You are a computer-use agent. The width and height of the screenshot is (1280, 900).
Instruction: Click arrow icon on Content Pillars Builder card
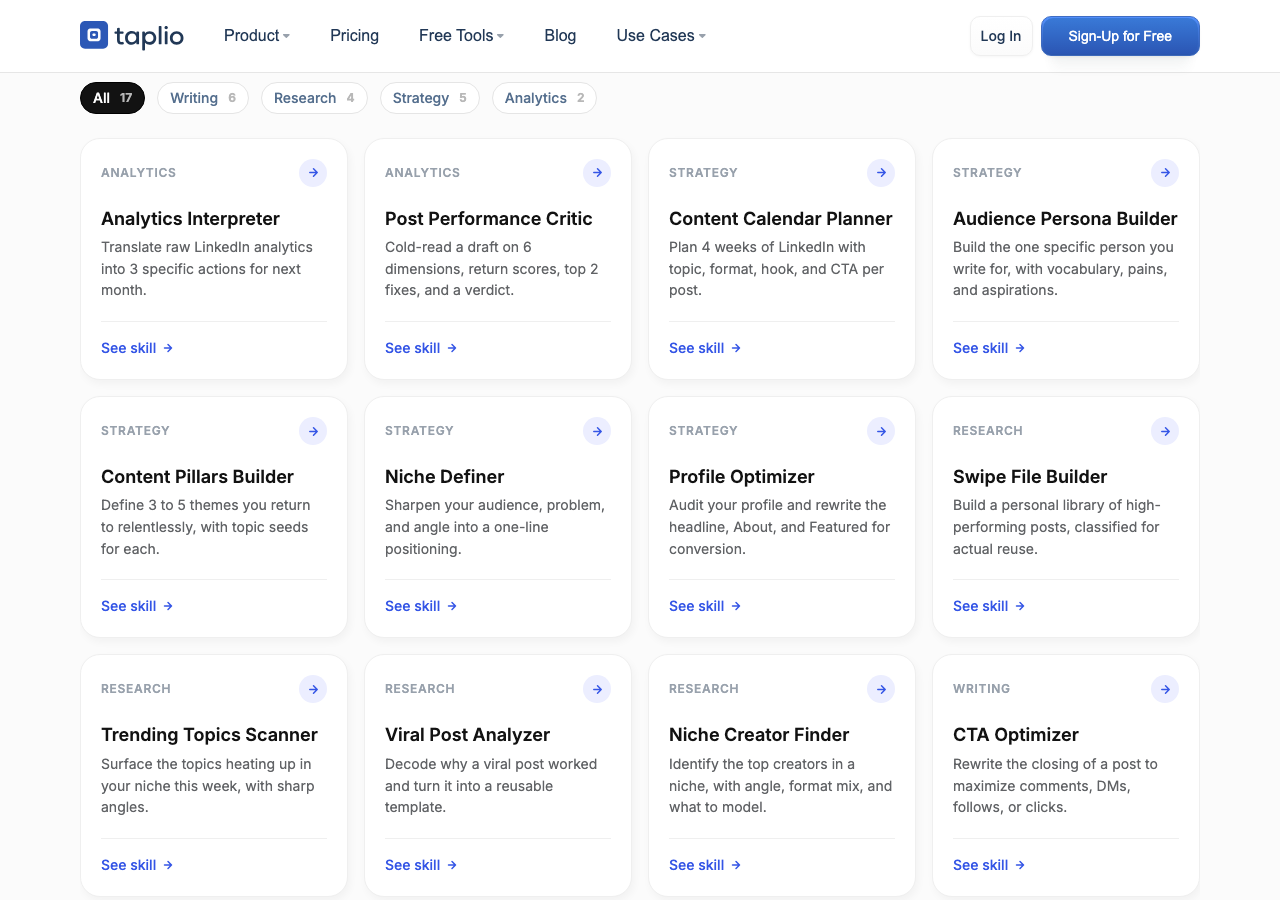point(313,431)
